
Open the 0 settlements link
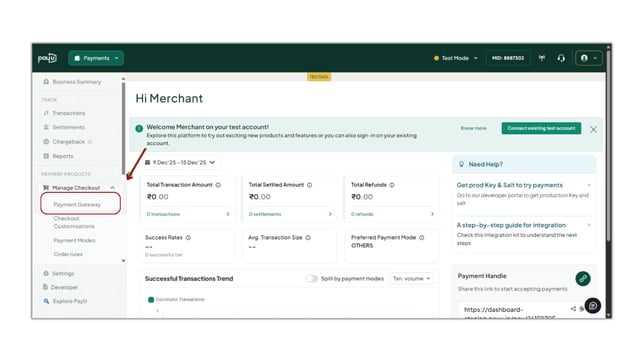[265, 214]
